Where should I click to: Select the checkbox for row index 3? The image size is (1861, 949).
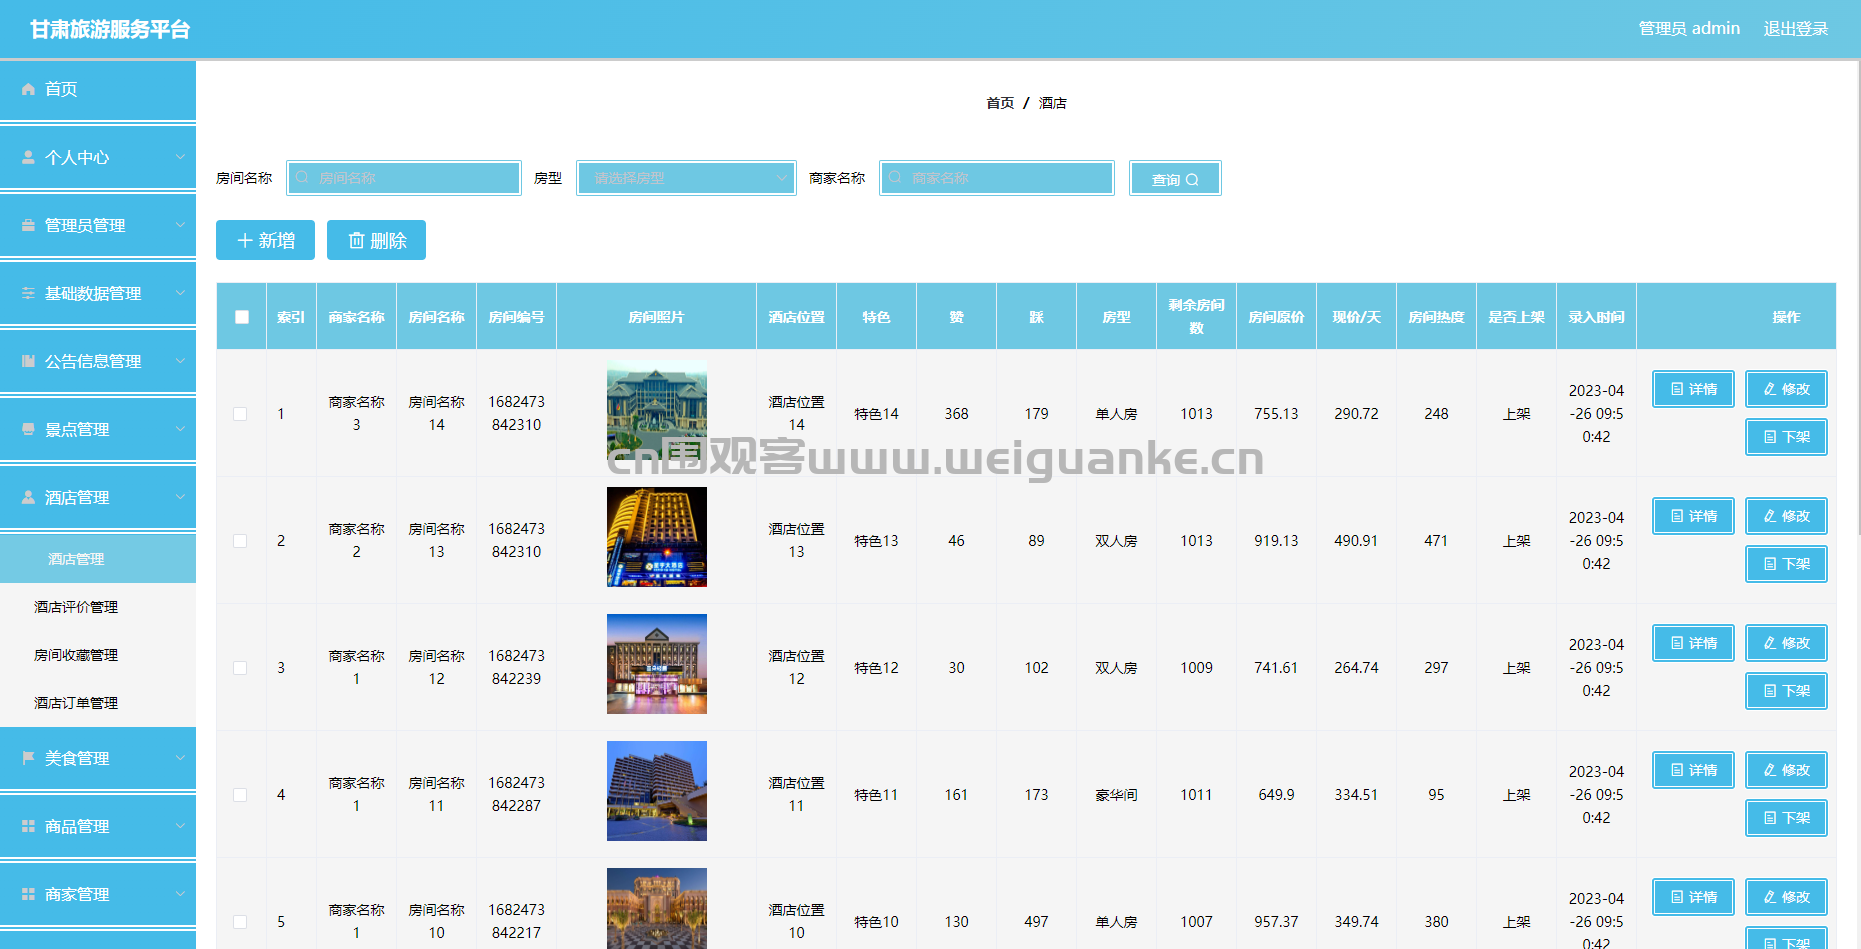(x=240, y=668)
